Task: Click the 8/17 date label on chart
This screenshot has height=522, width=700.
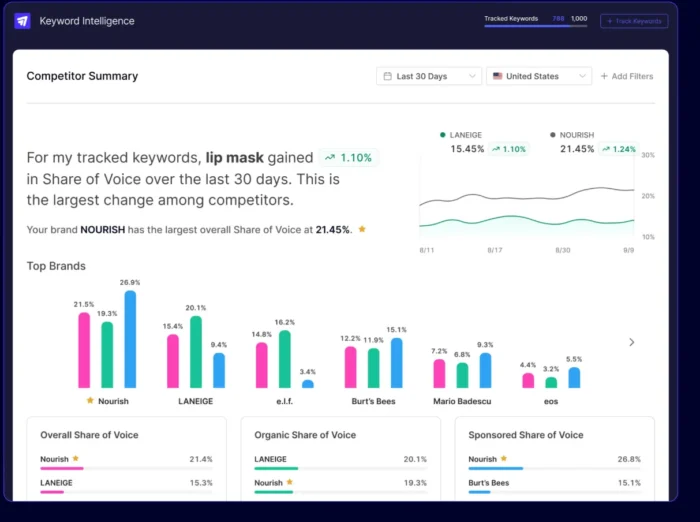Action: pyautogui.click(x=495, y=250)
